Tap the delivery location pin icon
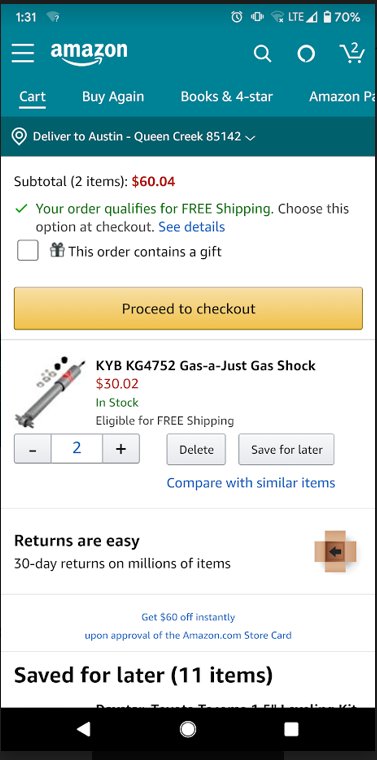Viewport: 377px width, 760px height. [x=19, y=137]
